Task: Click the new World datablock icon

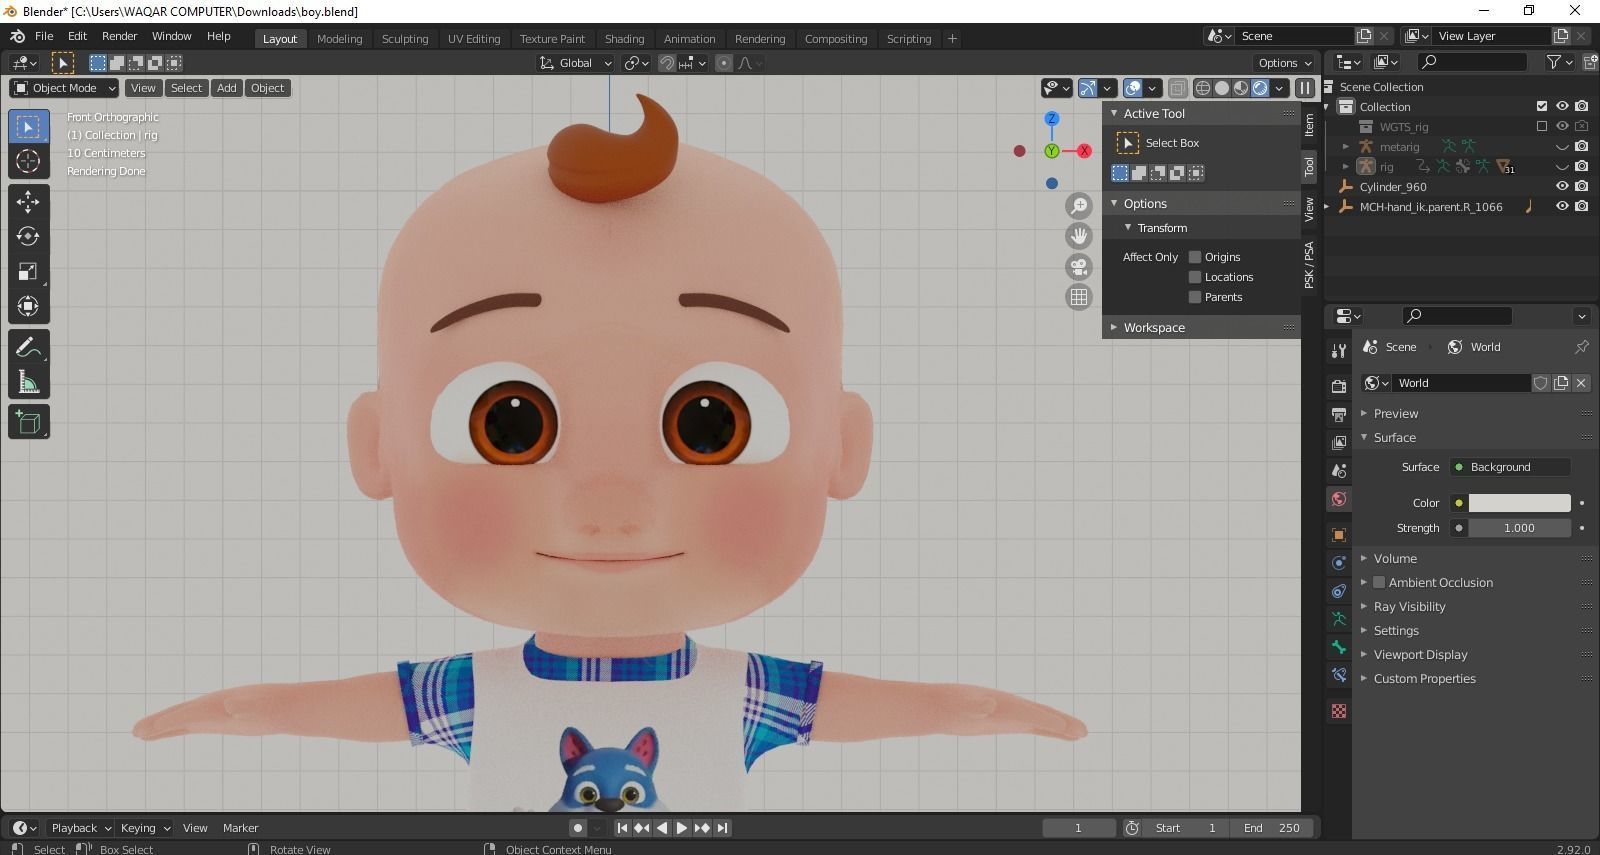Action: coord(1561,383)
